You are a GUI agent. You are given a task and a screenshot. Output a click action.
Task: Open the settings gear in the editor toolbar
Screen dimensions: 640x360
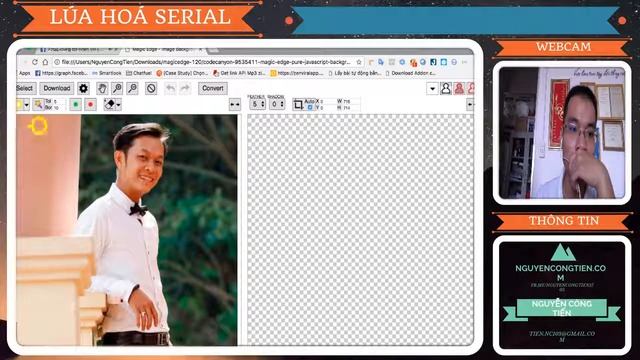[x=83, y=88]
